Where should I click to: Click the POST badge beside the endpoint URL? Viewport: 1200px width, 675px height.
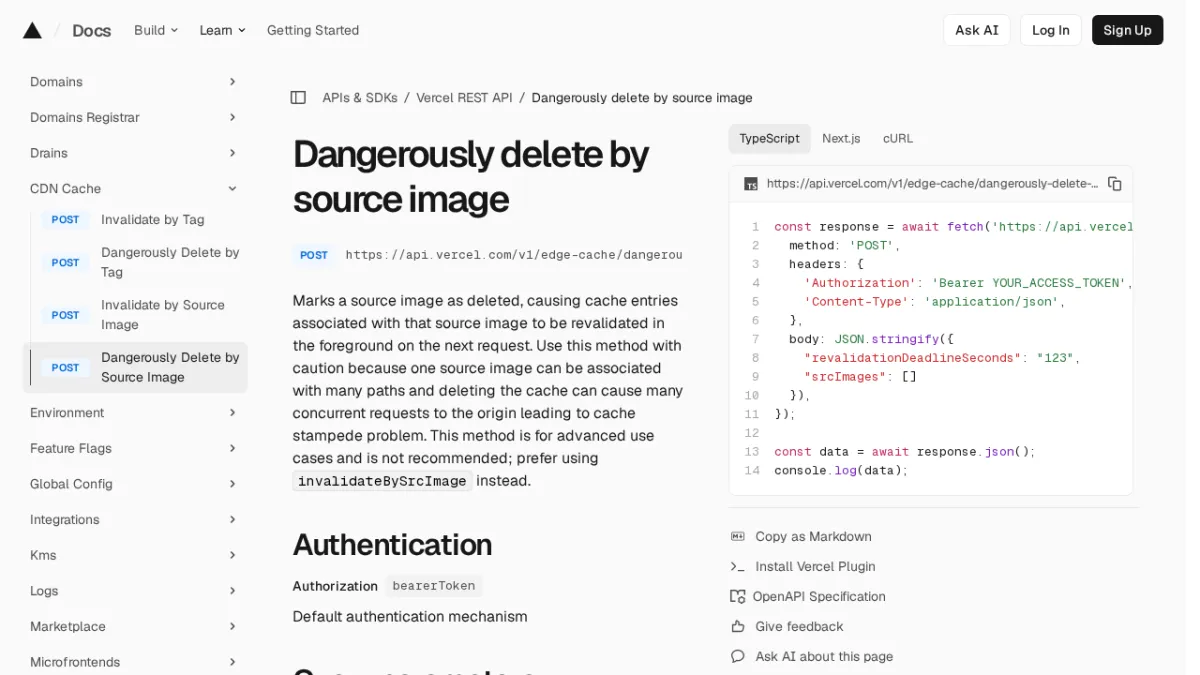tap(314, 255)
